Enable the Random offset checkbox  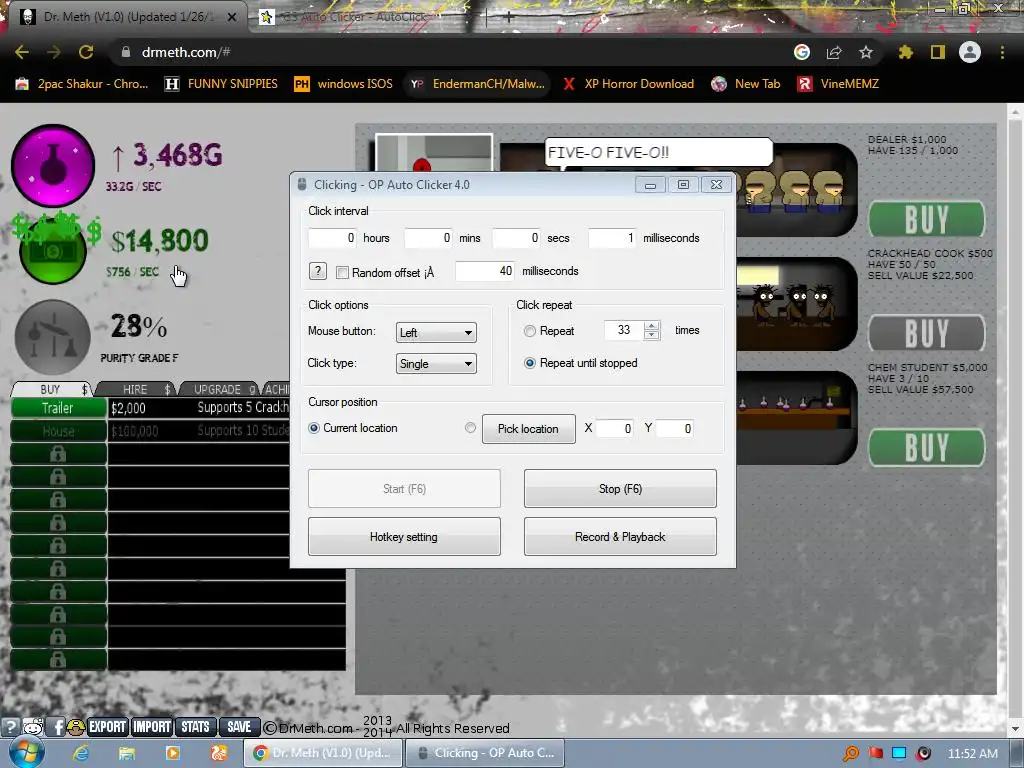click(342, 272)
